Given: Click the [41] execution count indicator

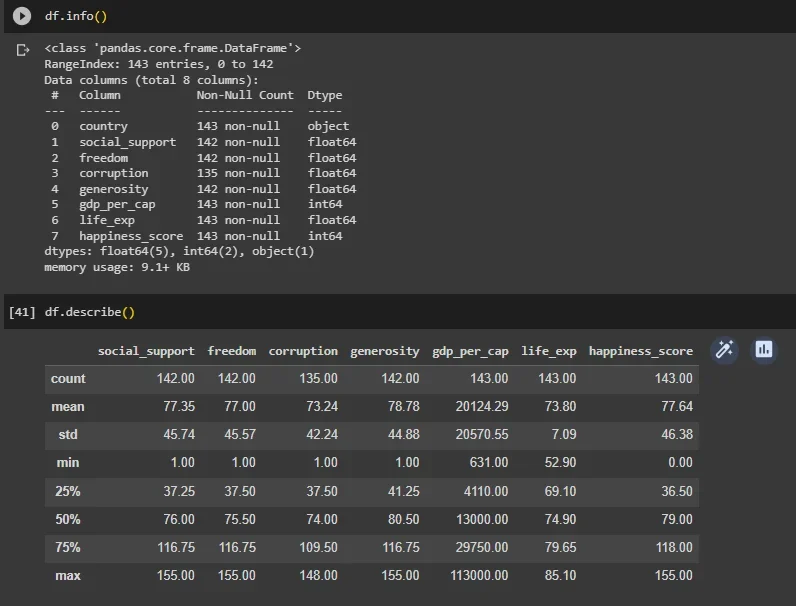Looking at the screenshot, I should click(x=22, y=312).
